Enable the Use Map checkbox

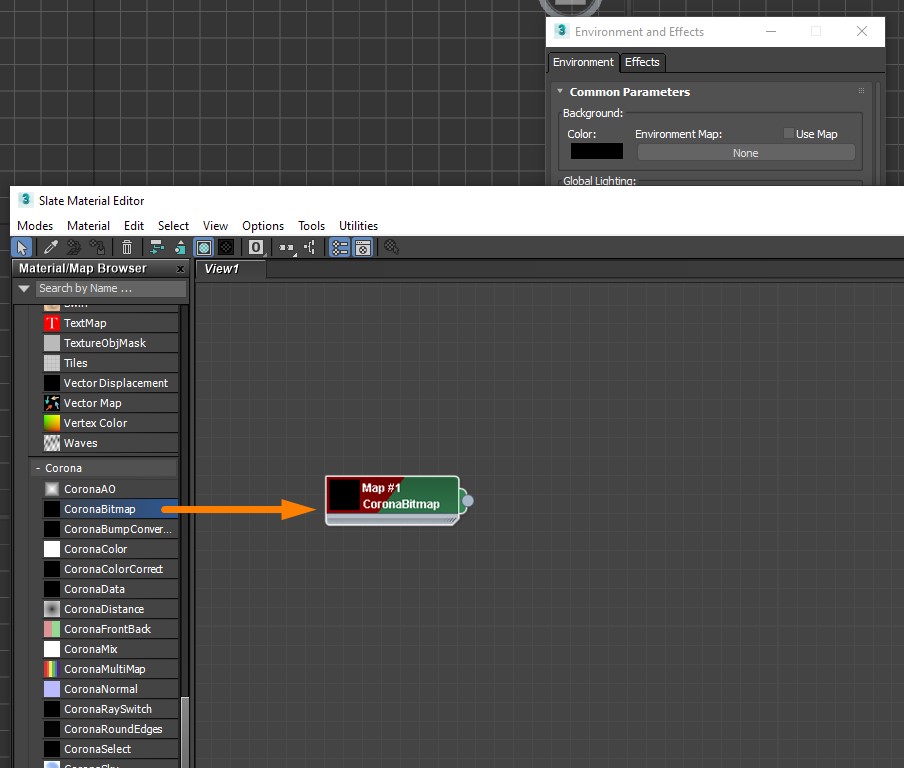pos(789,134)
